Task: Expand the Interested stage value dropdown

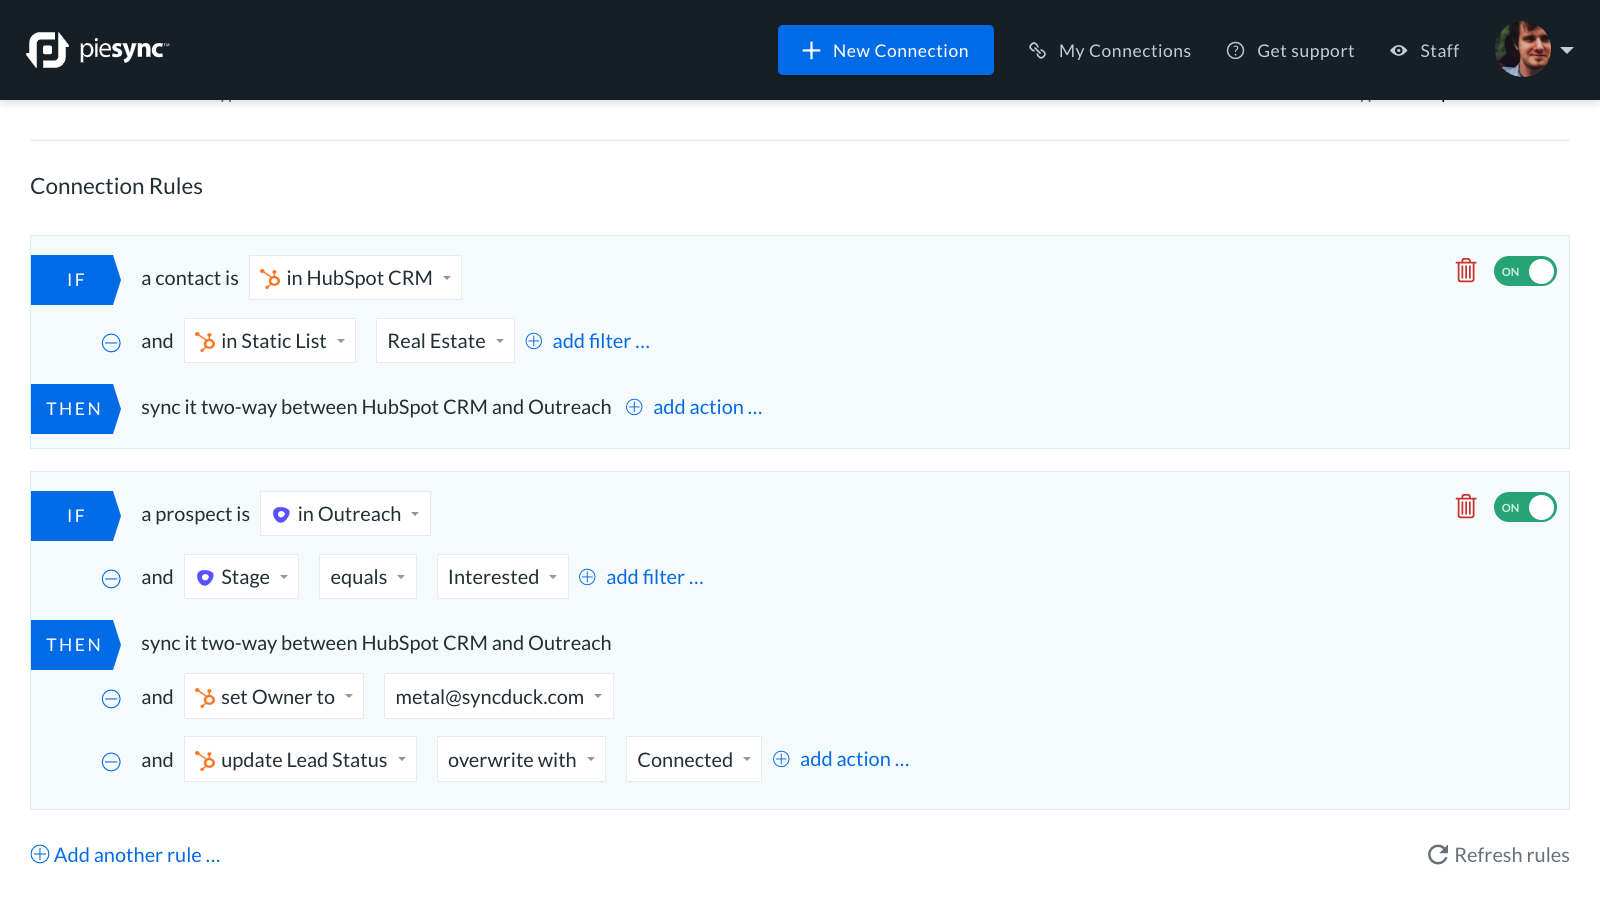Action: click(502, 577)
